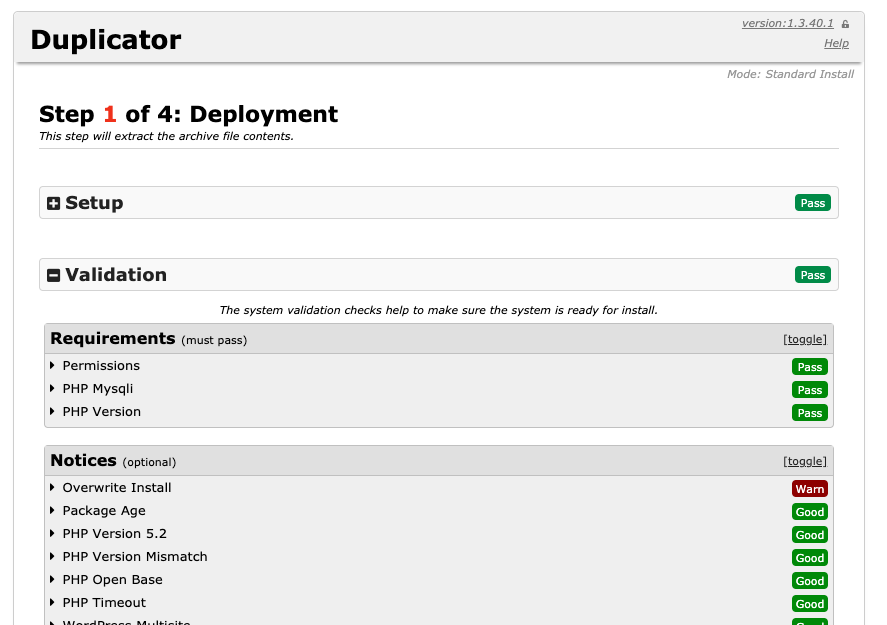This screenshot has width=887, height=625.
Task: Click the red Warn badge for Overwrite Install
Action: [809, 489]
